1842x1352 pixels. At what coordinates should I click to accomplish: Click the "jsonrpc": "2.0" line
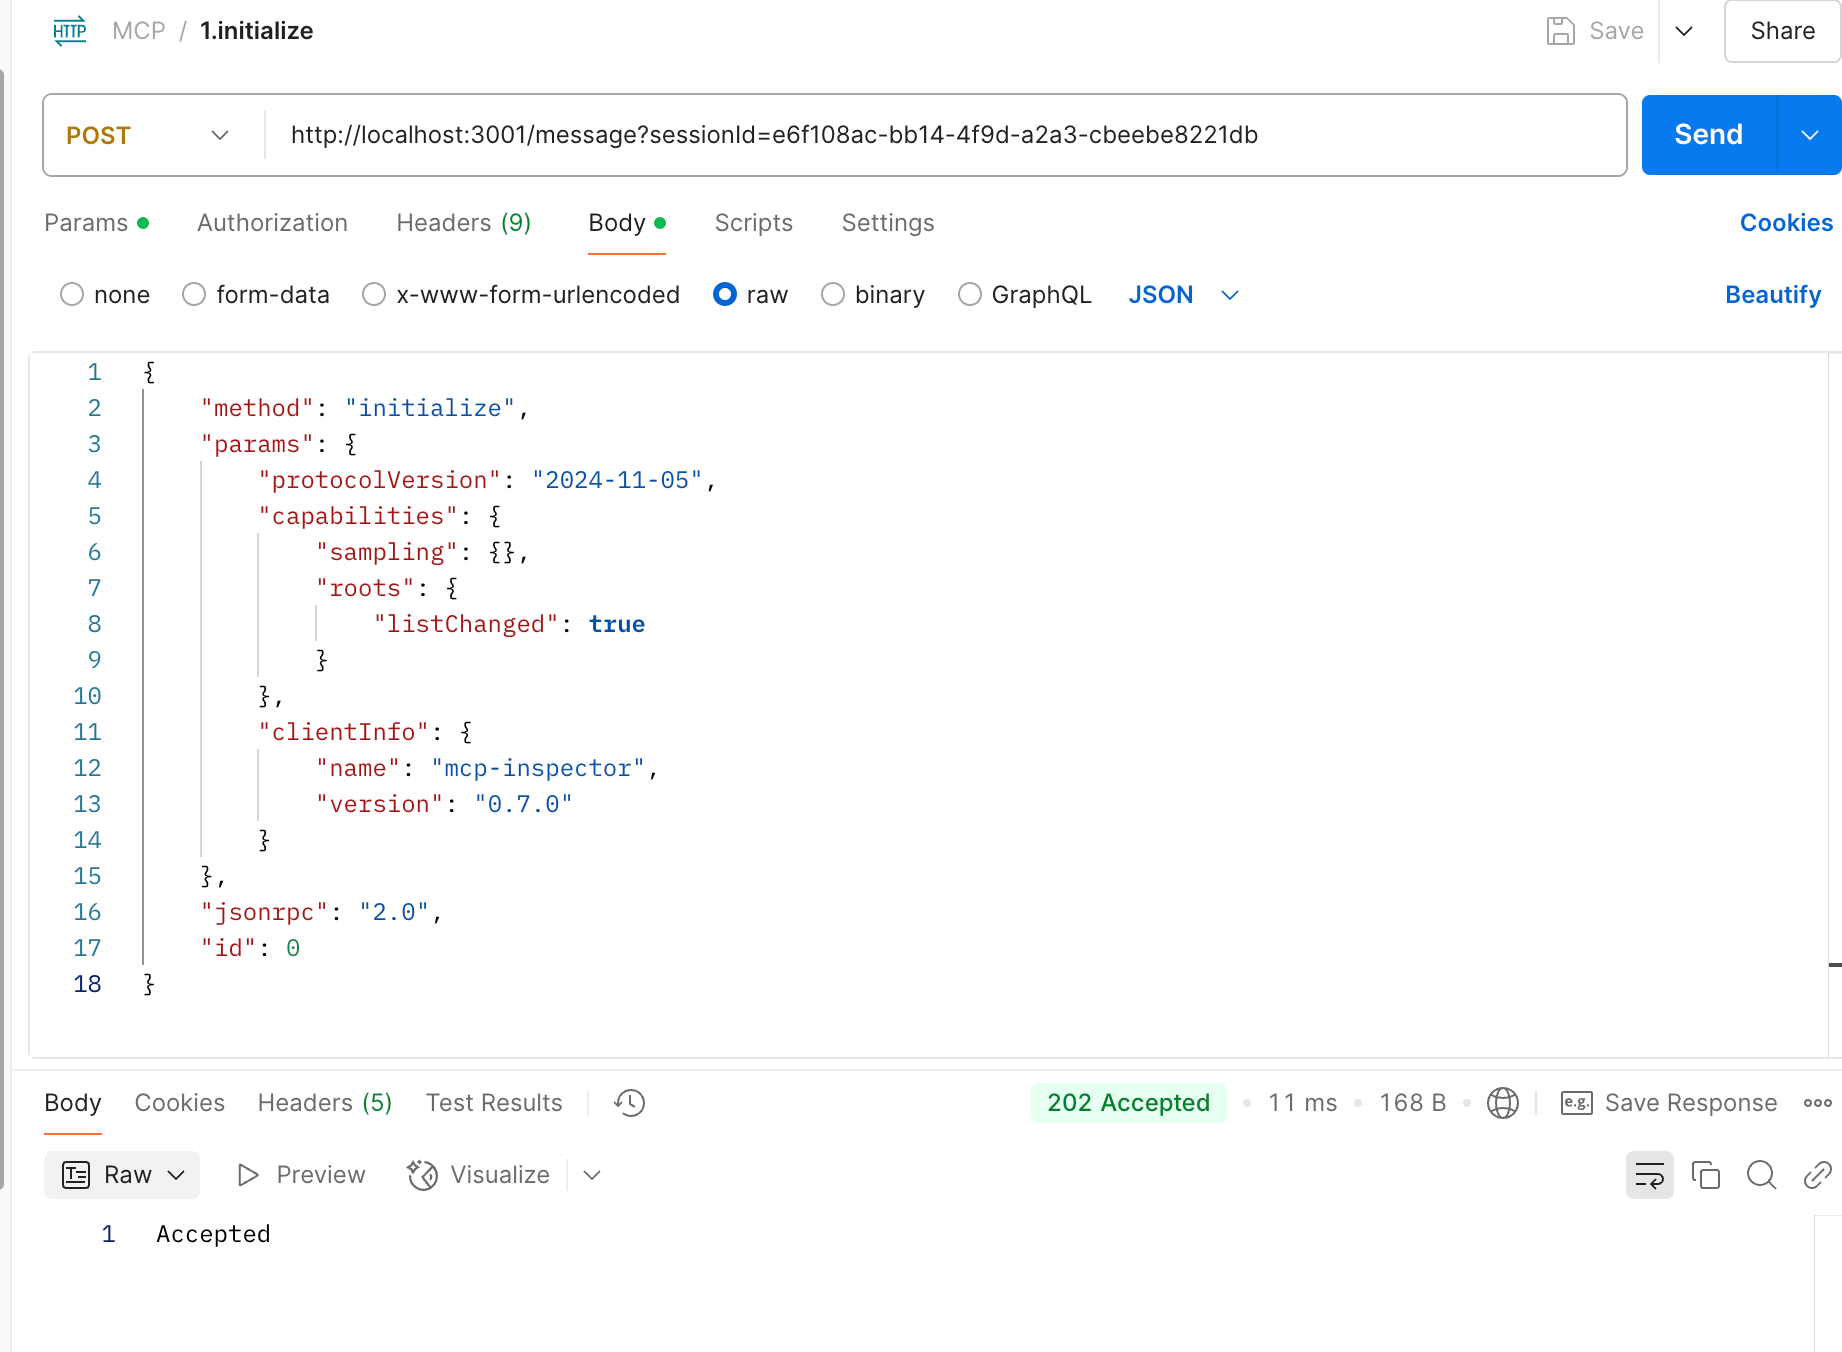click(321, 912)
